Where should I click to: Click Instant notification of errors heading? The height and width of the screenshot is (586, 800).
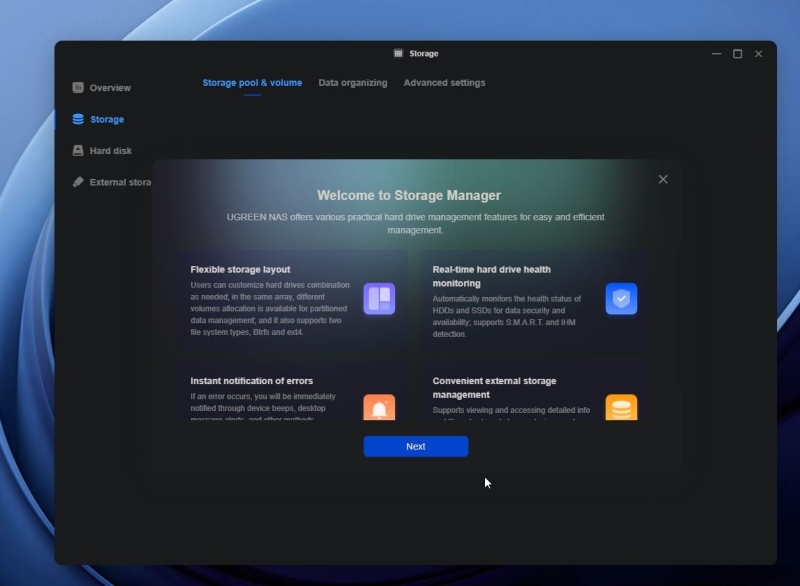[x=252, y=381]
